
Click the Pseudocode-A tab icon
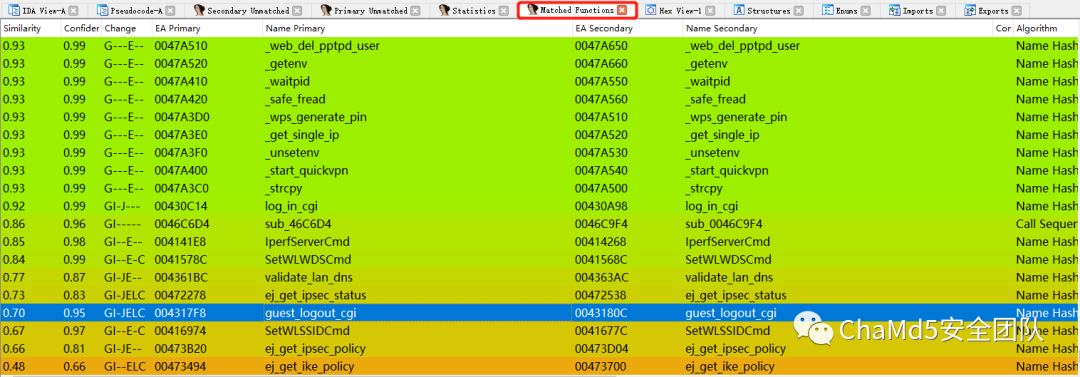pos(102,10)
